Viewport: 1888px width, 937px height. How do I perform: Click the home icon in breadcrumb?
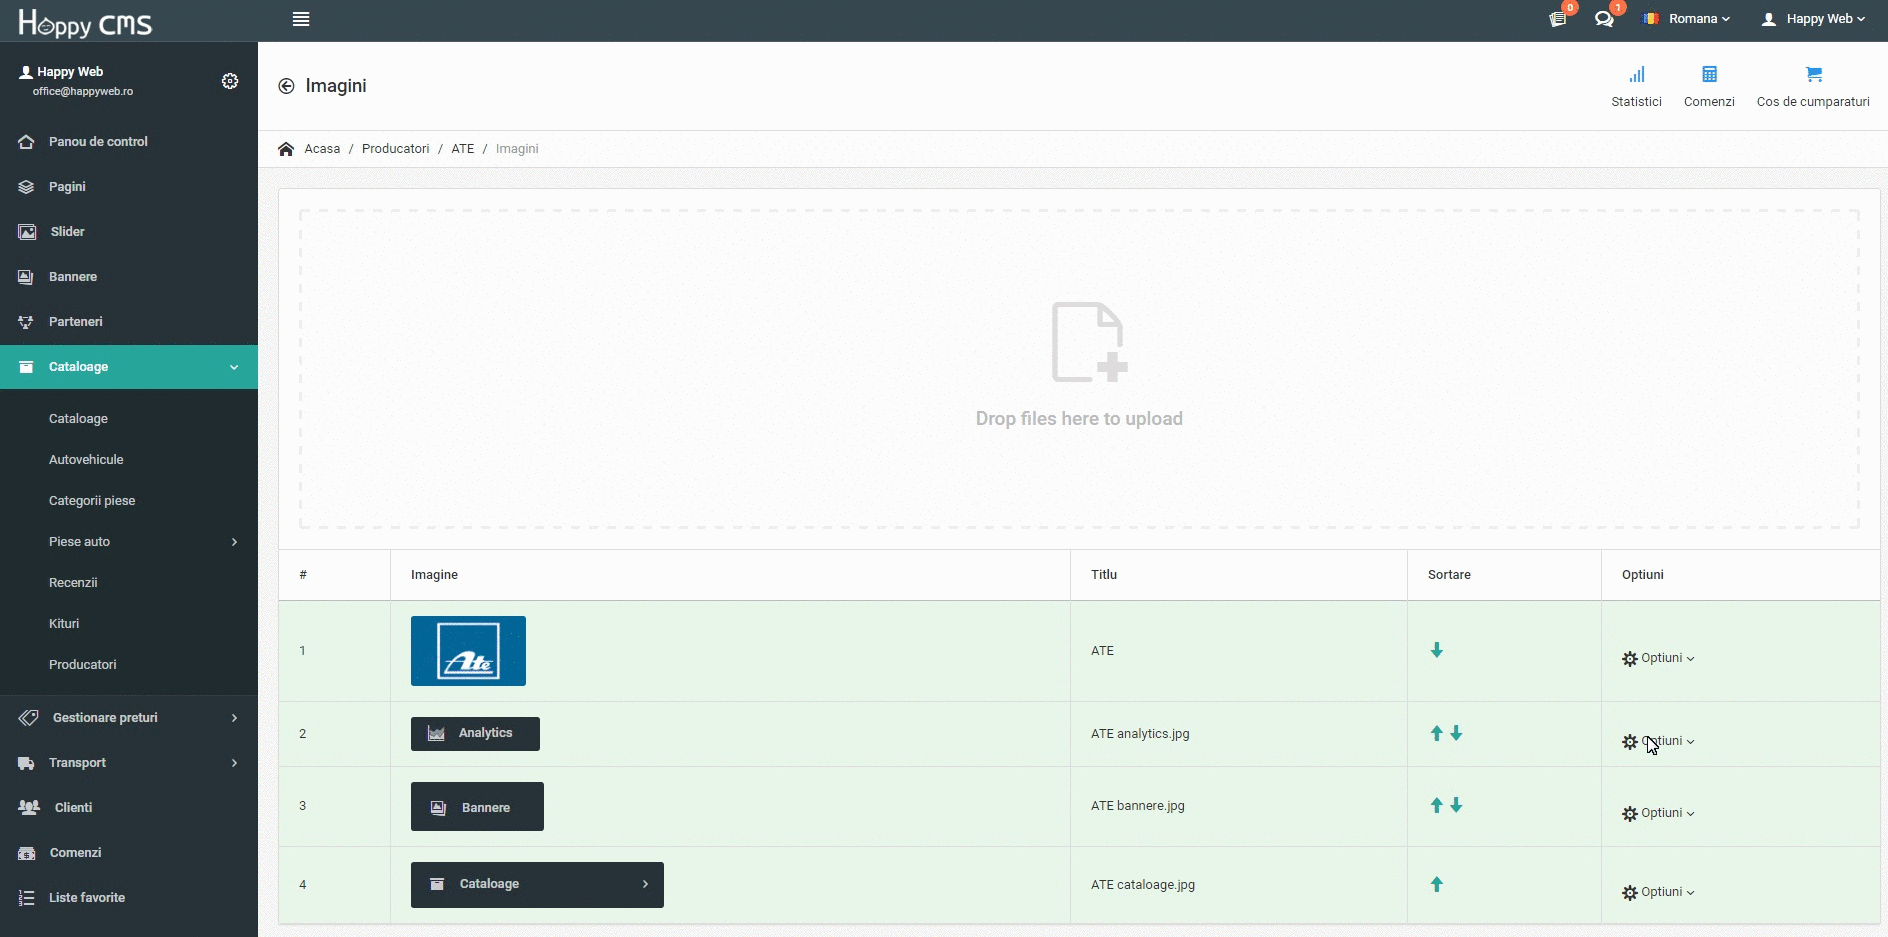[286, 149]
